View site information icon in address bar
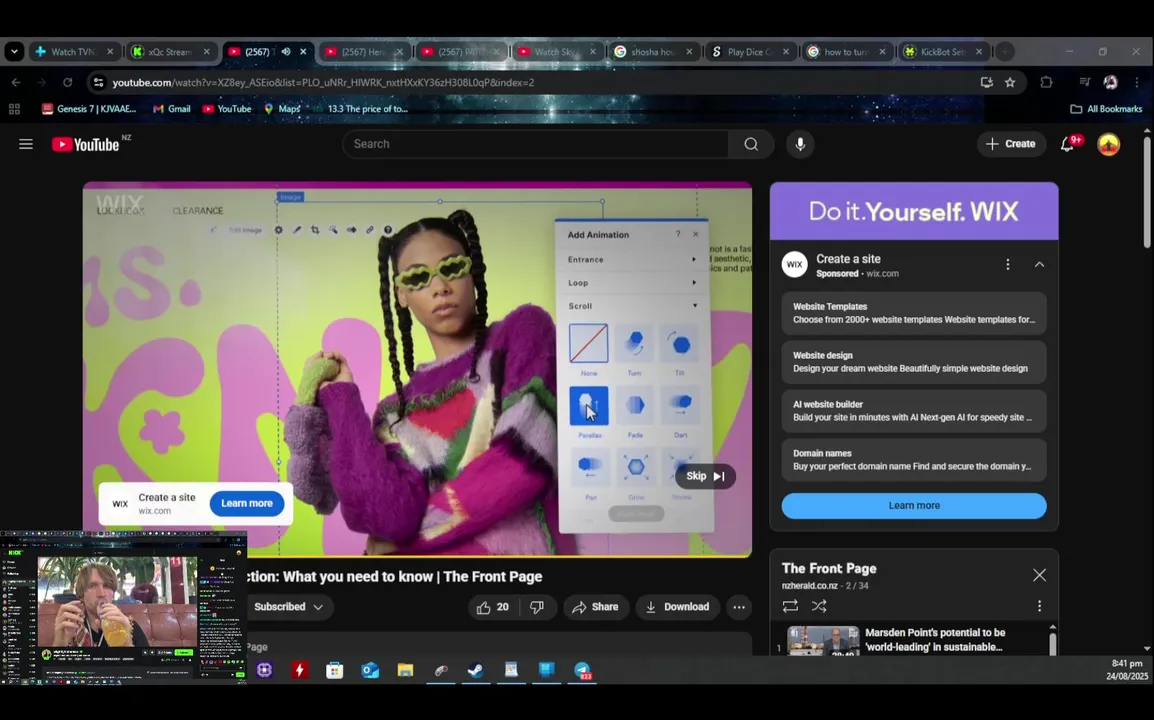 pos(98,82)
